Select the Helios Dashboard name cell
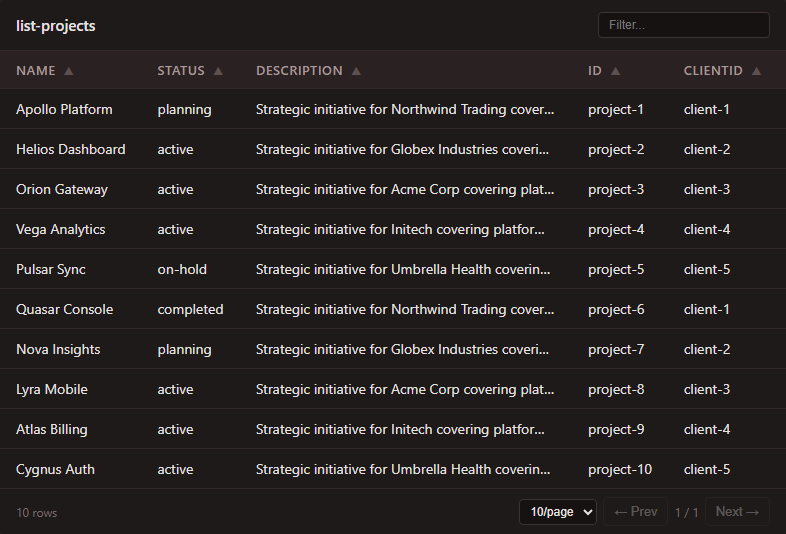 tap(71, 149)
